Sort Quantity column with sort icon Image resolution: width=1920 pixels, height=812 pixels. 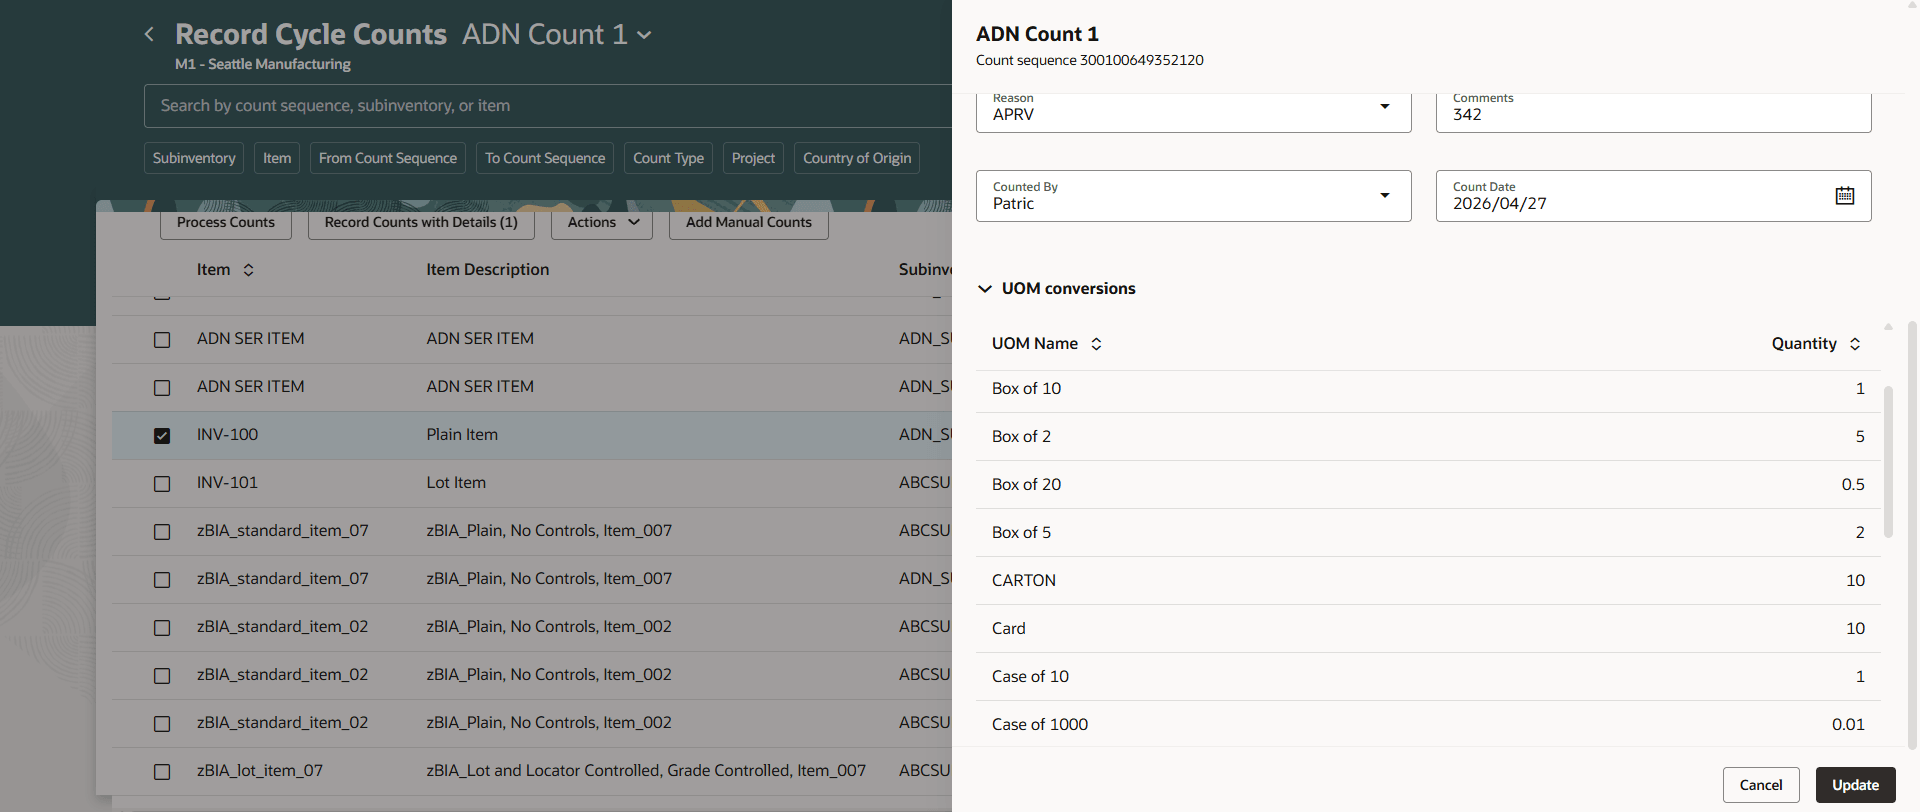1855,344
